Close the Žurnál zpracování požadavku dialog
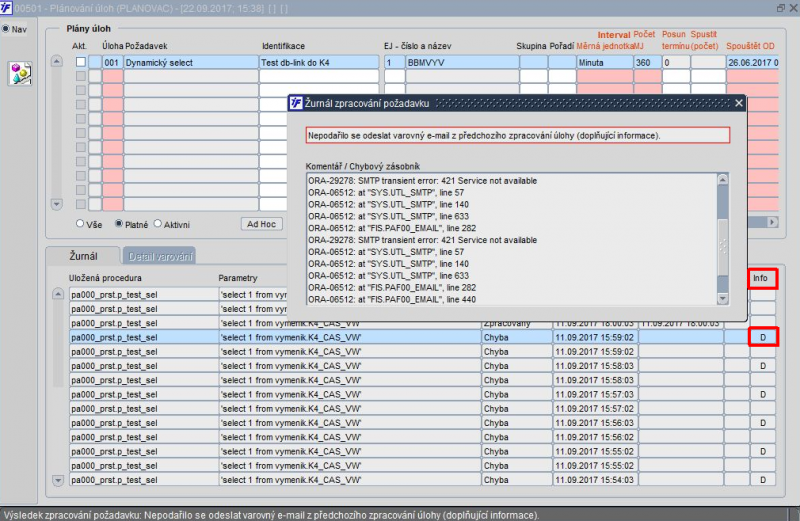 (738, 103)
